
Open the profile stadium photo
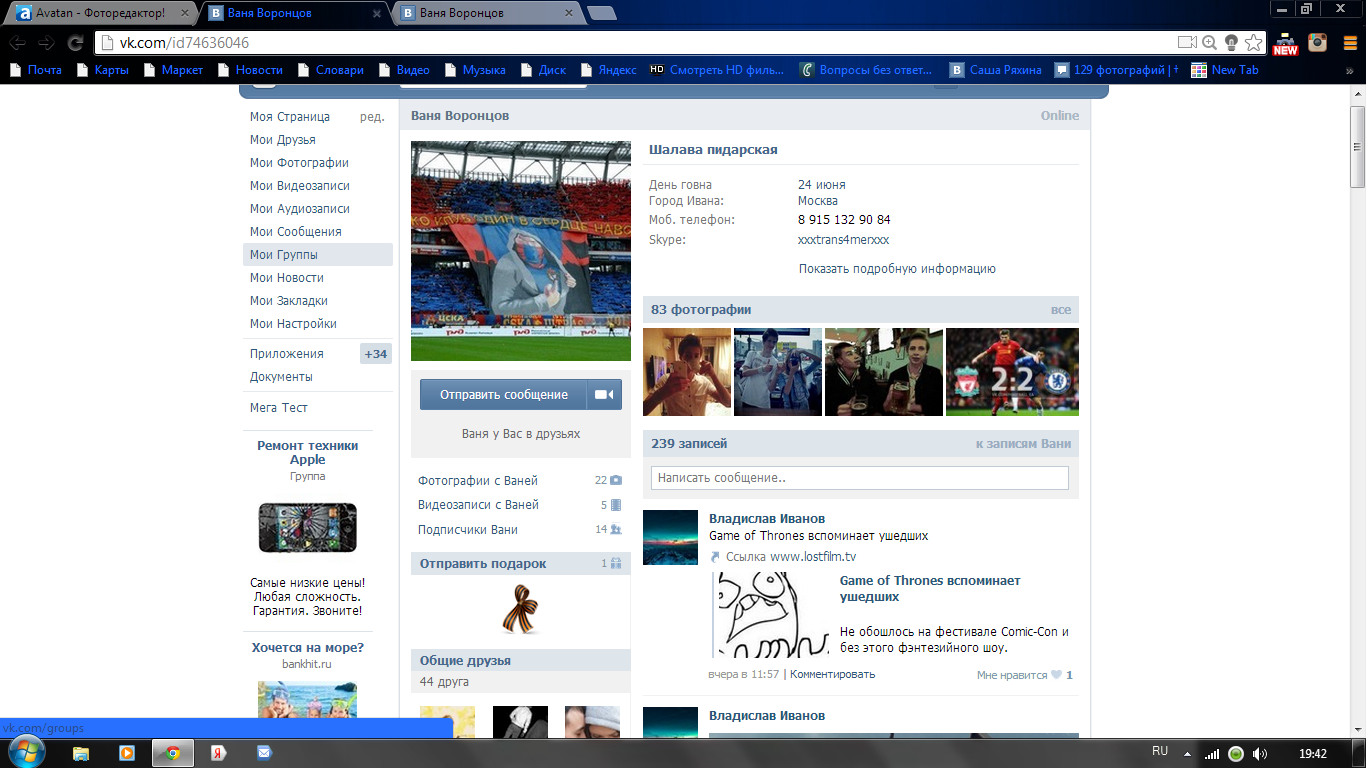tap(521, 250)
